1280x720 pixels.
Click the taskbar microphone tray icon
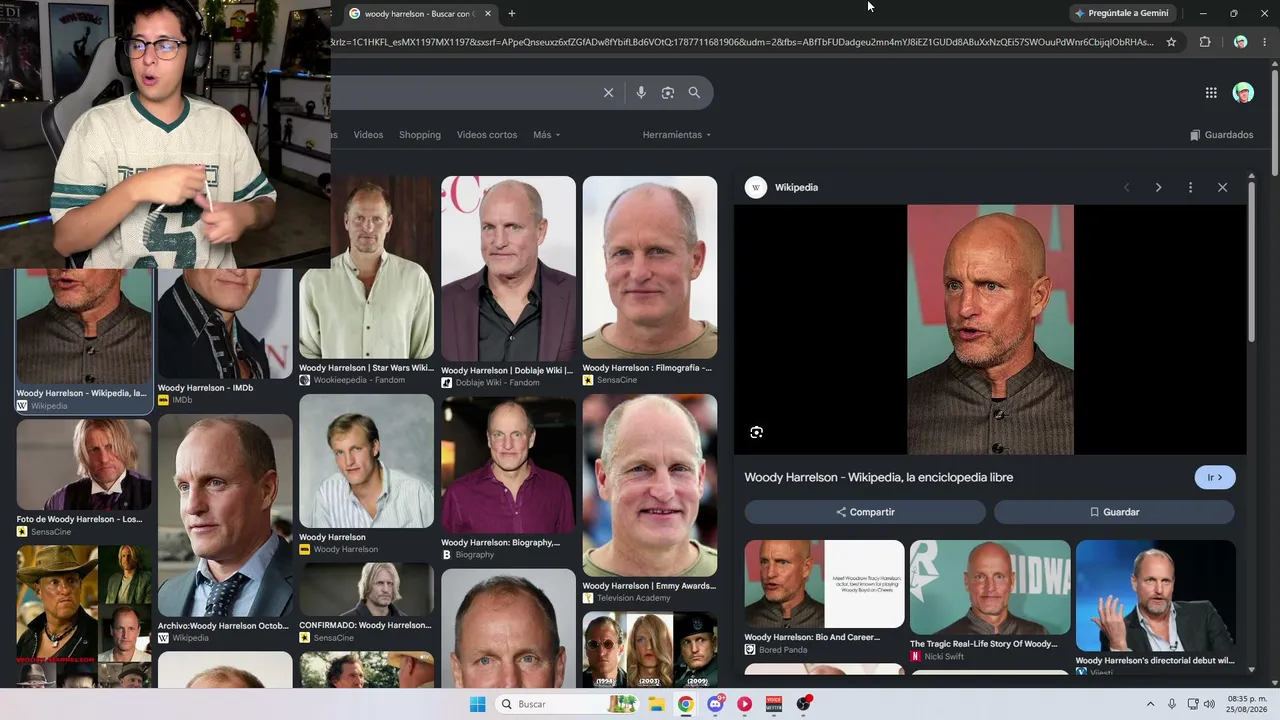[x=1171, y=704]
